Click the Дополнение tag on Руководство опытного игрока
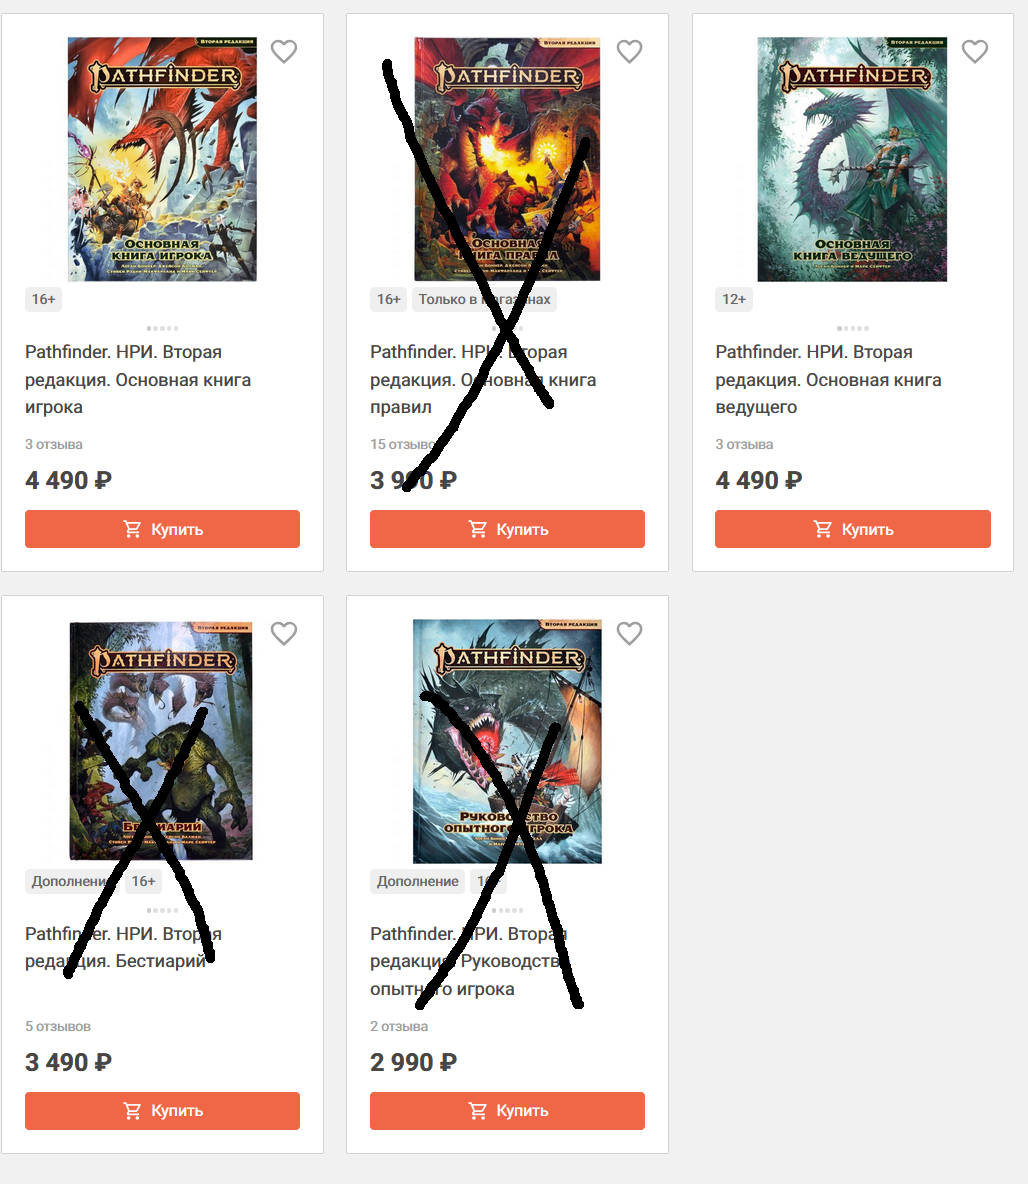The width and height of the screenshot is (1028, 1184). [418, 881]
